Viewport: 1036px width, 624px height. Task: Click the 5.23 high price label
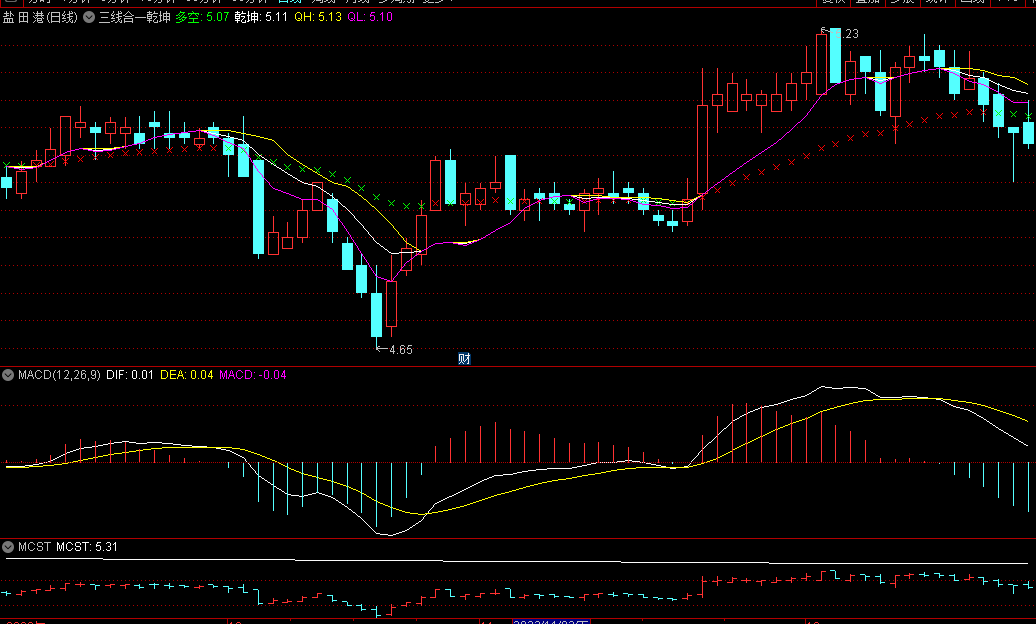pyautogui.click(x=846, y=34)
